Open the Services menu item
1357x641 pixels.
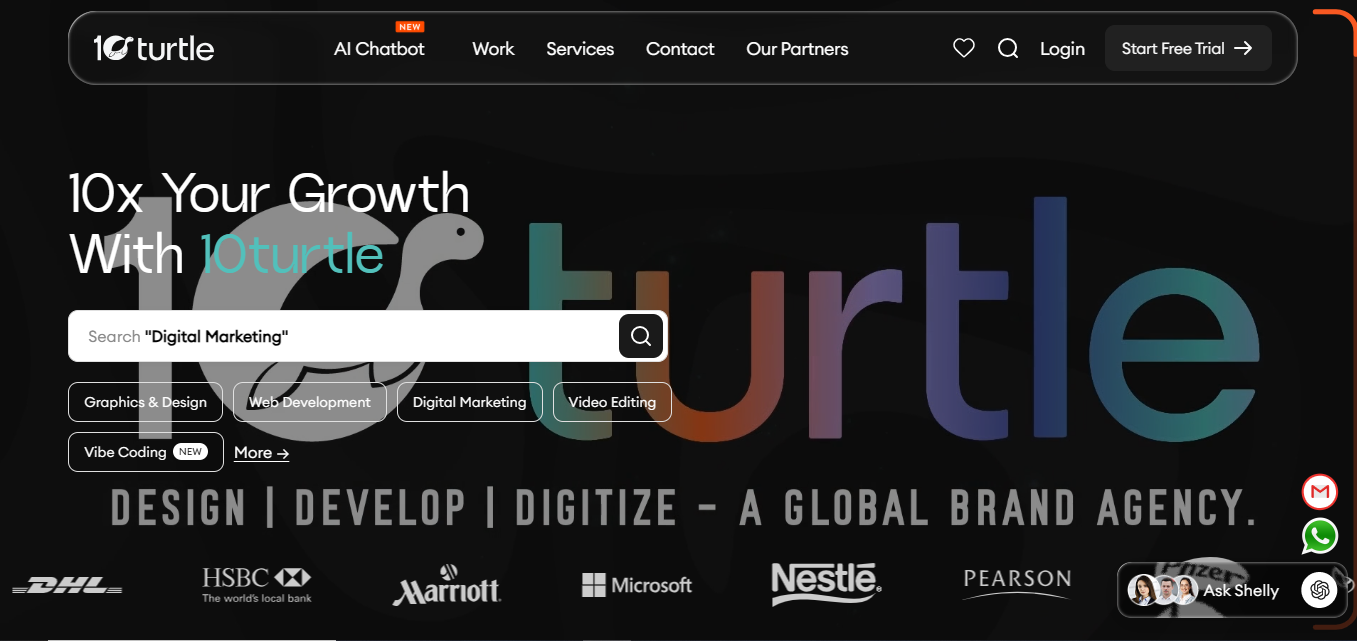tap(580, 48)
